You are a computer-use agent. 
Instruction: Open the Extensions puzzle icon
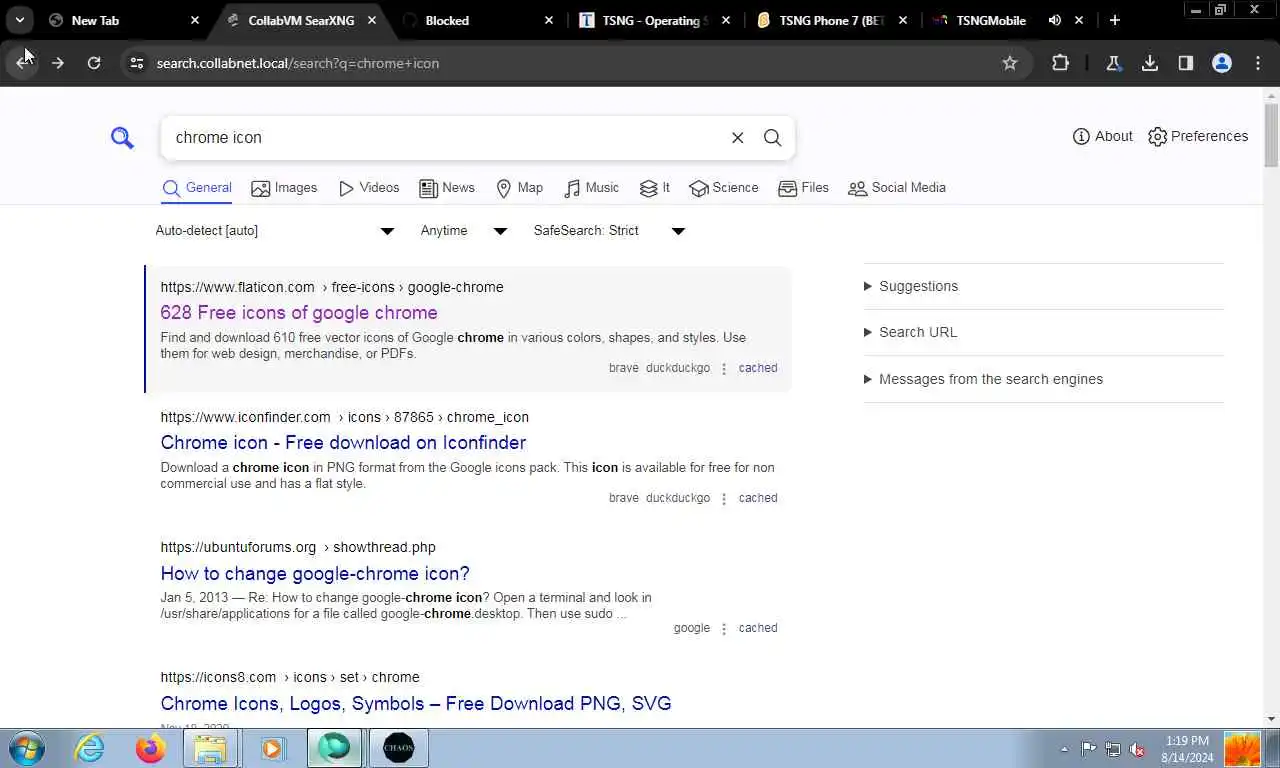(x=1060, y=63)
